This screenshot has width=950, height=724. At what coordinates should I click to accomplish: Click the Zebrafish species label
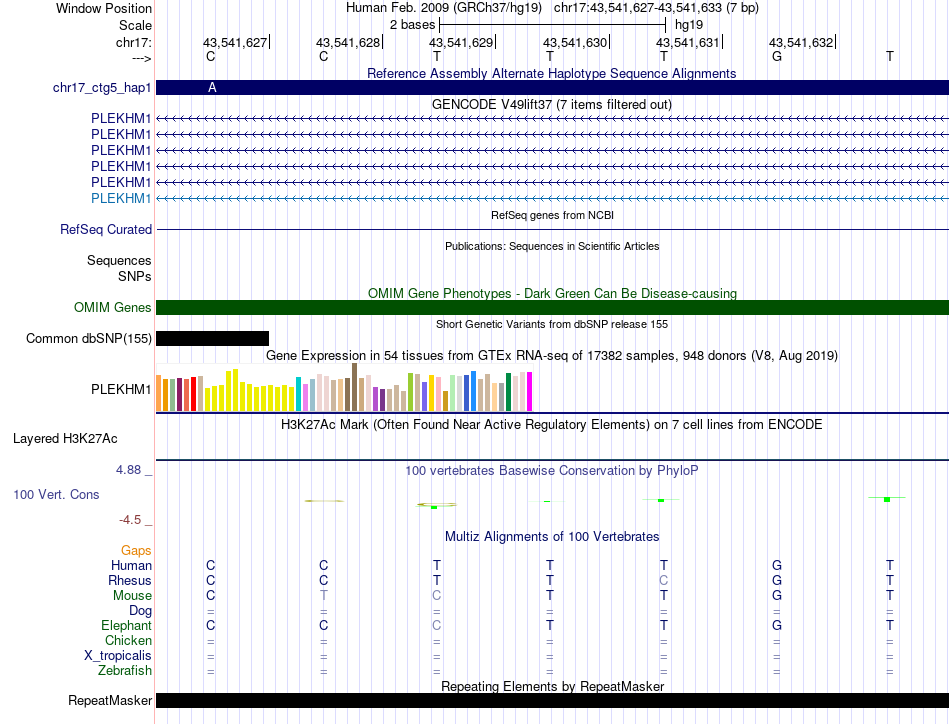(x=125, y=671)
